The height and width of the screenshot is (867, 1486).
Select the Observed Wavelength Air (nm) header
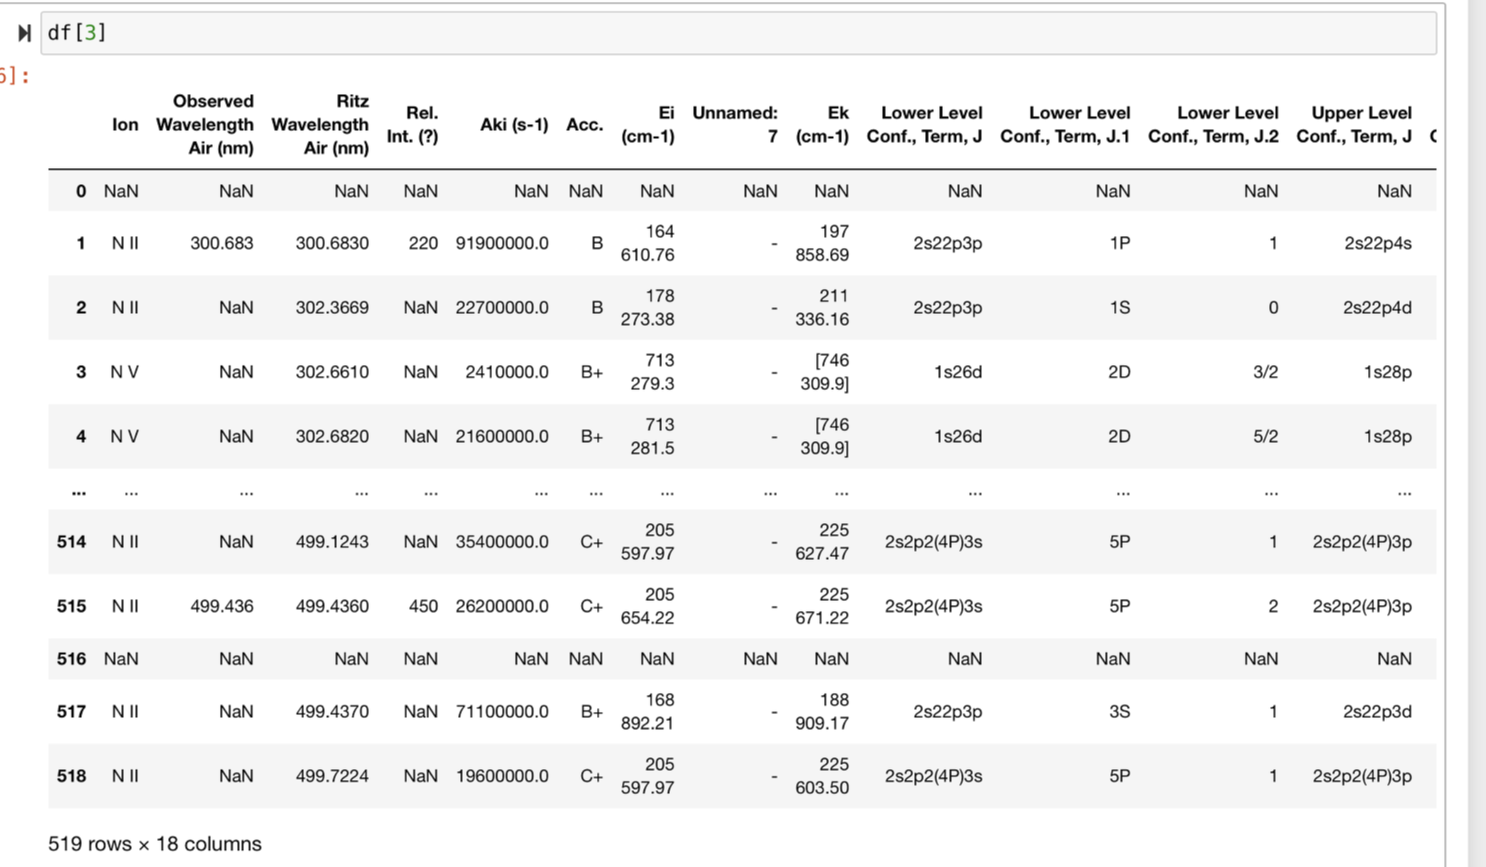[205, 125]
